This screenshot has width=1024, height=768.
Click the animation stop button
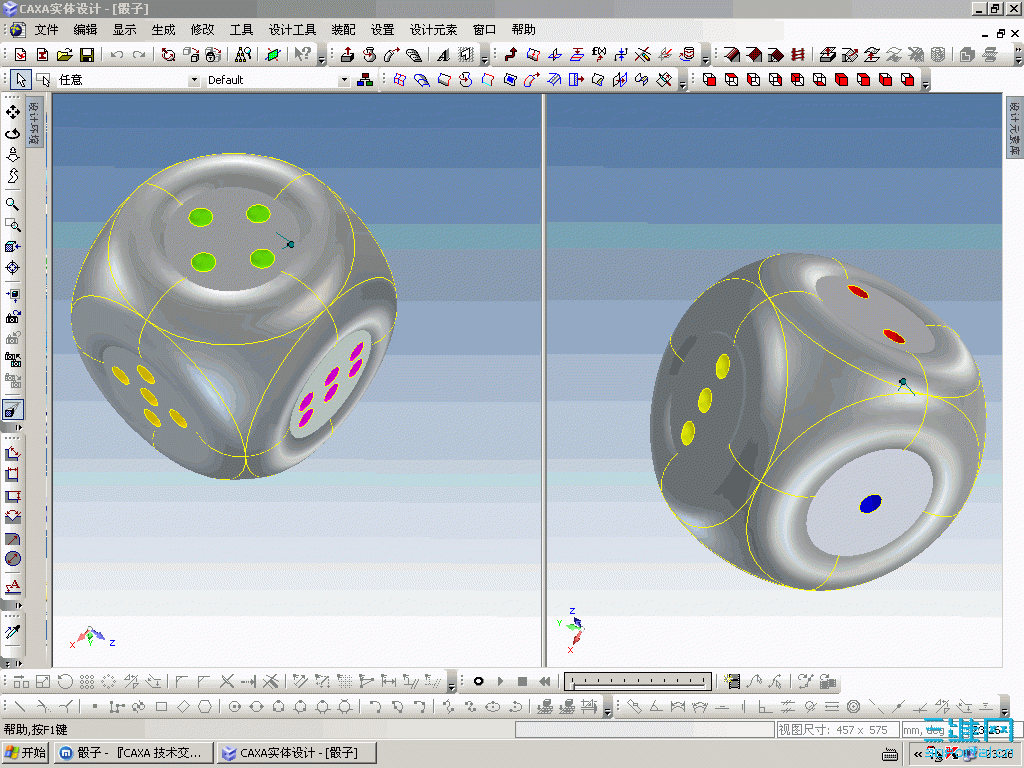(522, 682)
